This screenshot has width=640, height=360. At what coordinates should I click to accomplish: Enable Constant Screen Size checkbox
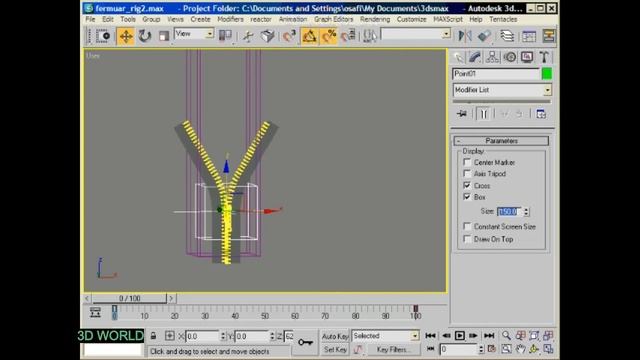(x=467, y=226)
